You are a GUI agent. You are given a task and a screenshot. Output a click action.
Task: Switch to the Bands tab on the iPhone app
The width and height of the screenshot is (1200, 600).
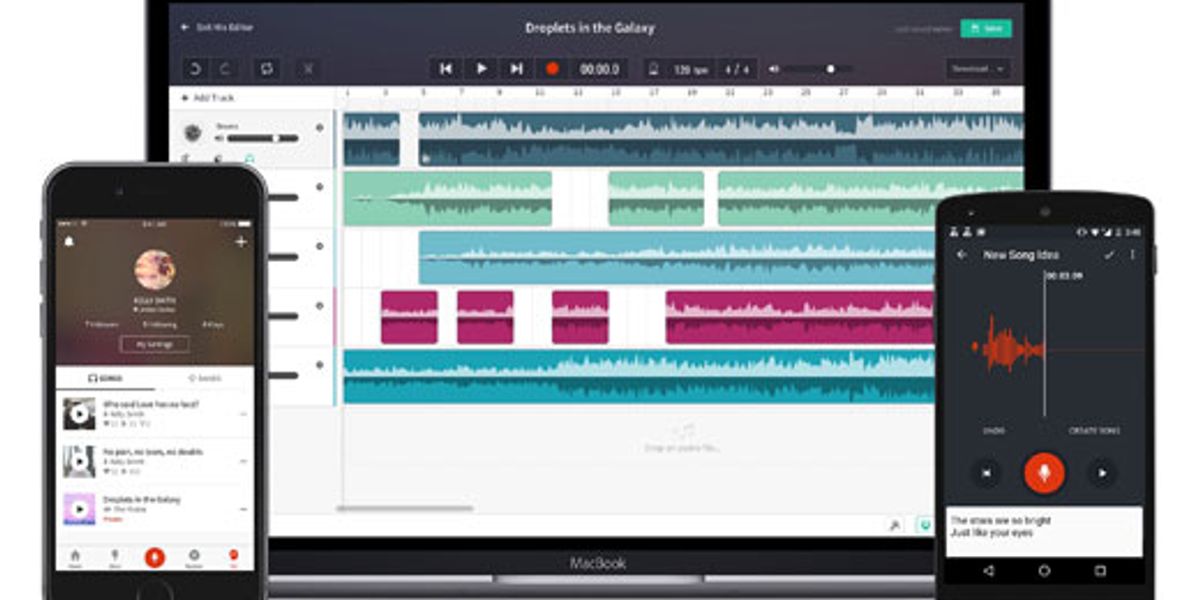pos(205,378)
